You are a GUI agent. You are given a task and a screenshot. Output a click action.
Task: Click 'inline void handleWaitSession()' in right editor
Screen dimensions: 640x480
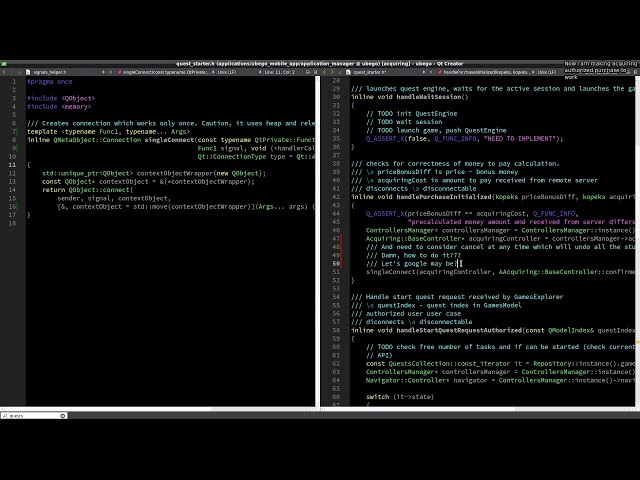[x=410, y=97]
